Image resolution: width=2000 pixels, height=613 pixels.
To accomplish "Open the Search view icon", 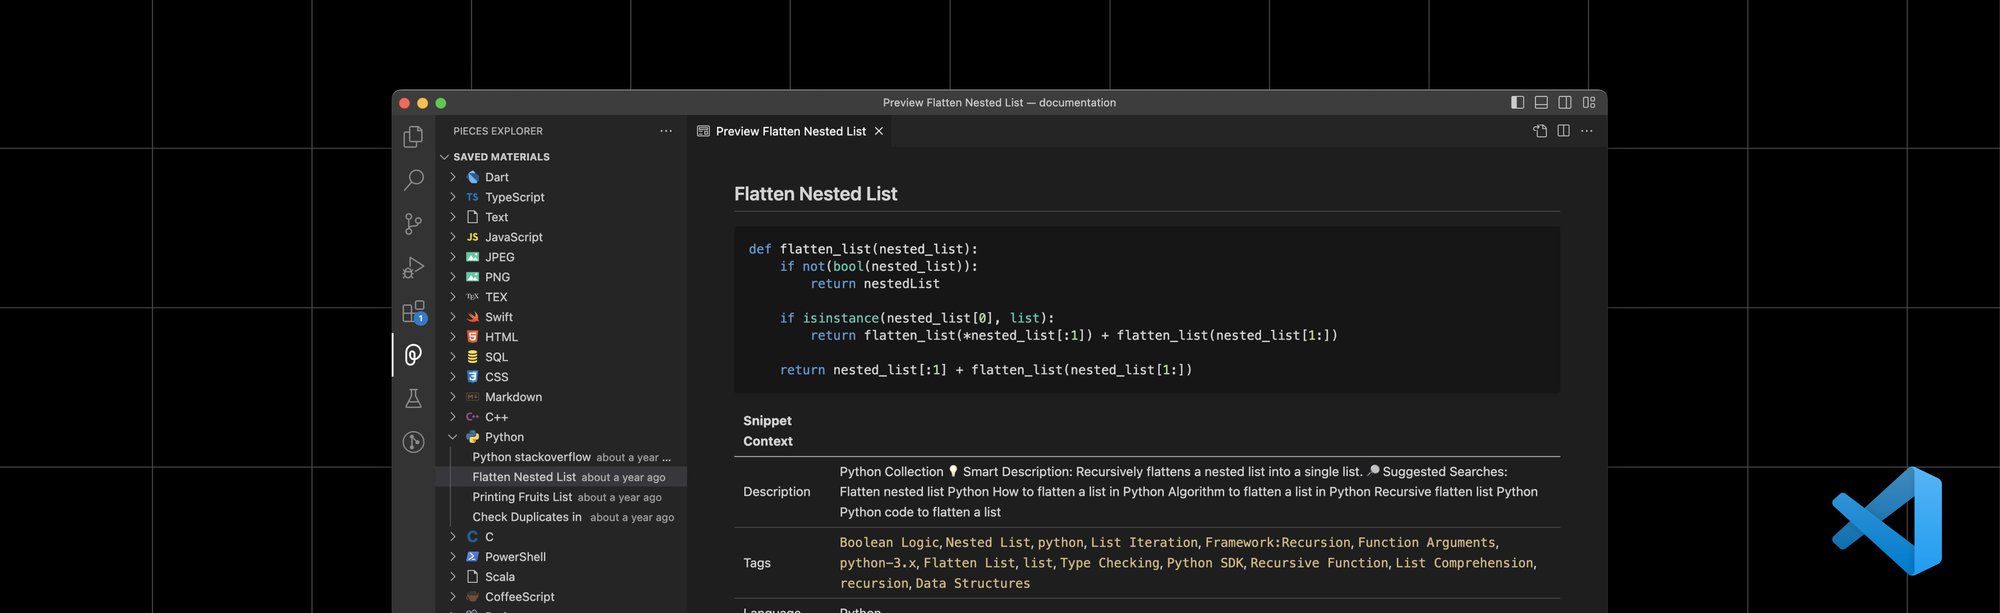I will [x=413, y=180].
